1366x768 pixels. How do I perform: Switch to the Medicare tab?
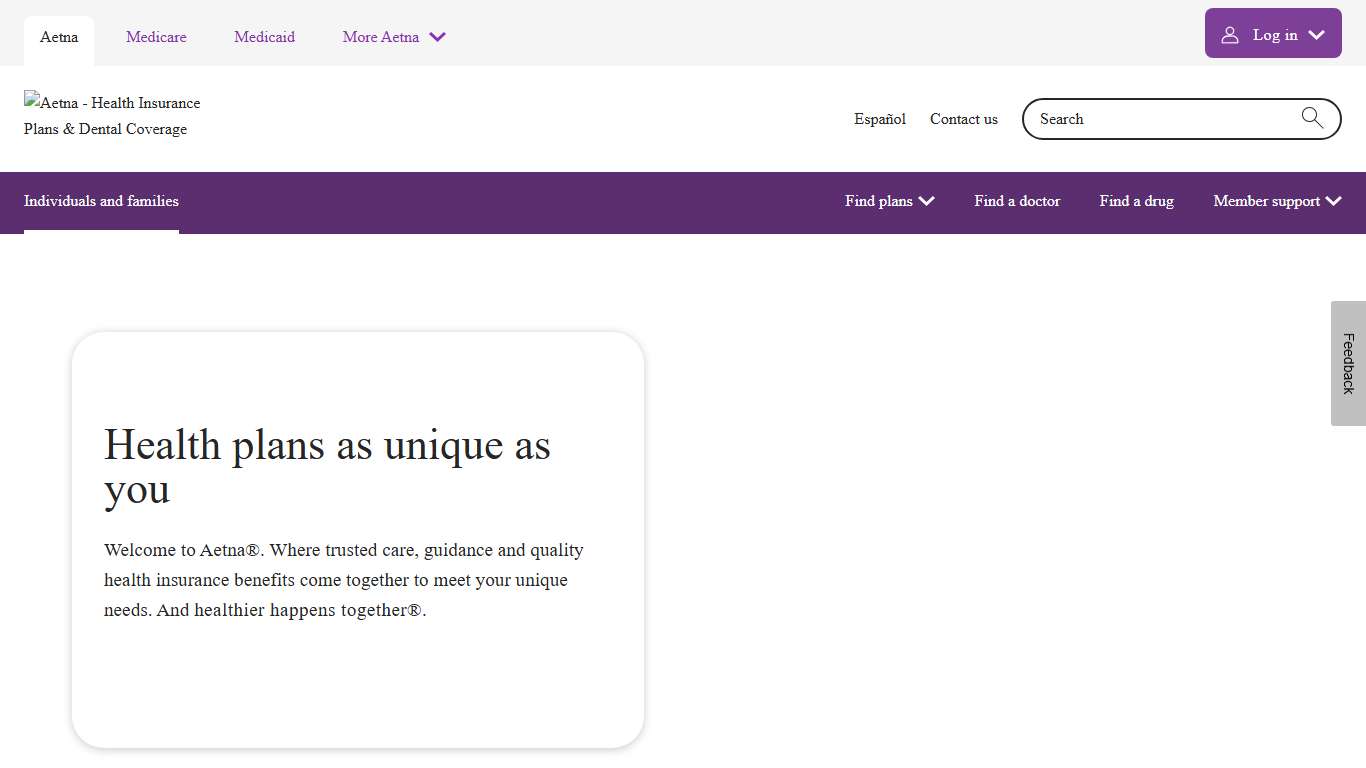point(156,37)
